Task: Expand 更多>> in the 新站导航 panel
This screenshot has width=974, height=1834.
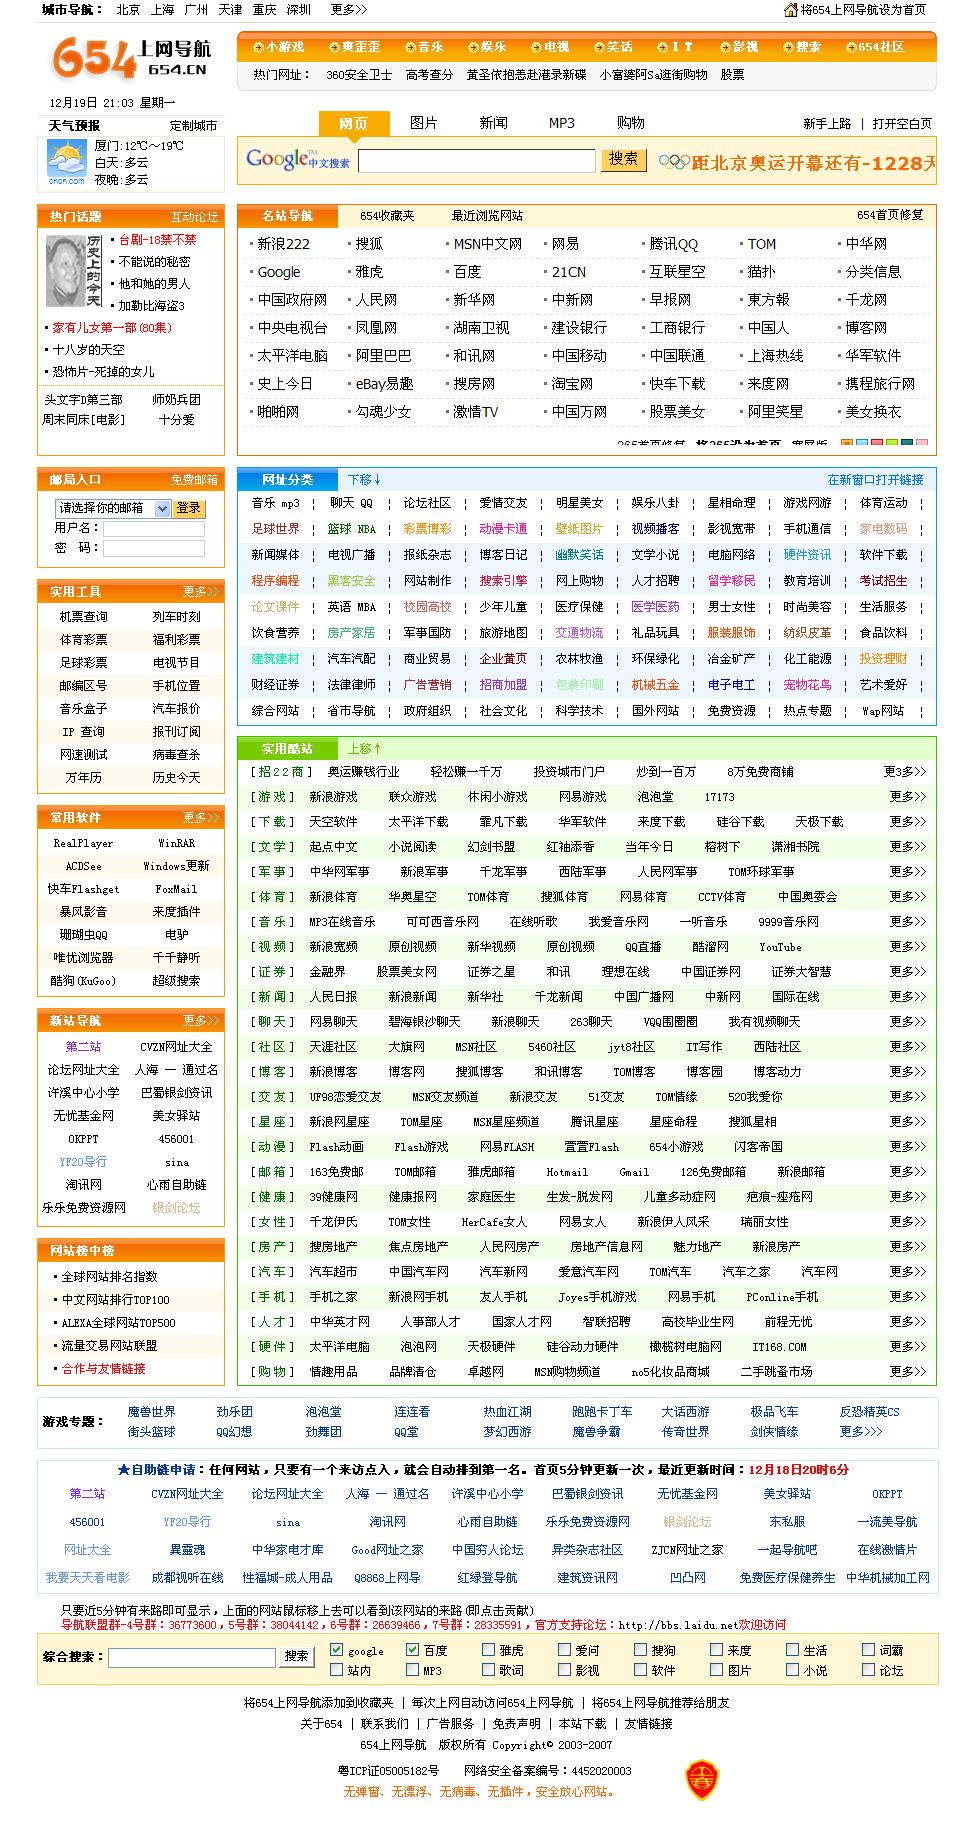Action: point(200,1020)
